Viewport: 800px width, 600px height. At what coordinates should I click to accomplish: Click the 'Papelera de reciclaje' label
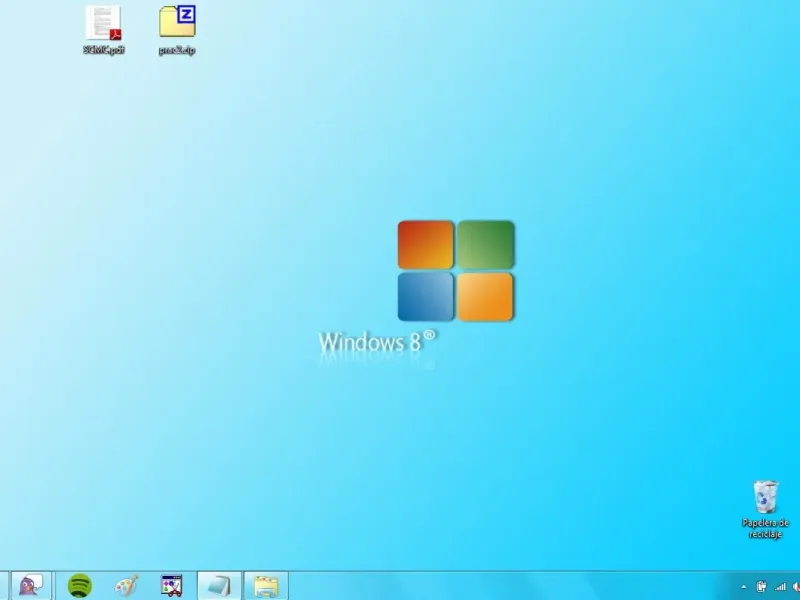click(765, 528)
